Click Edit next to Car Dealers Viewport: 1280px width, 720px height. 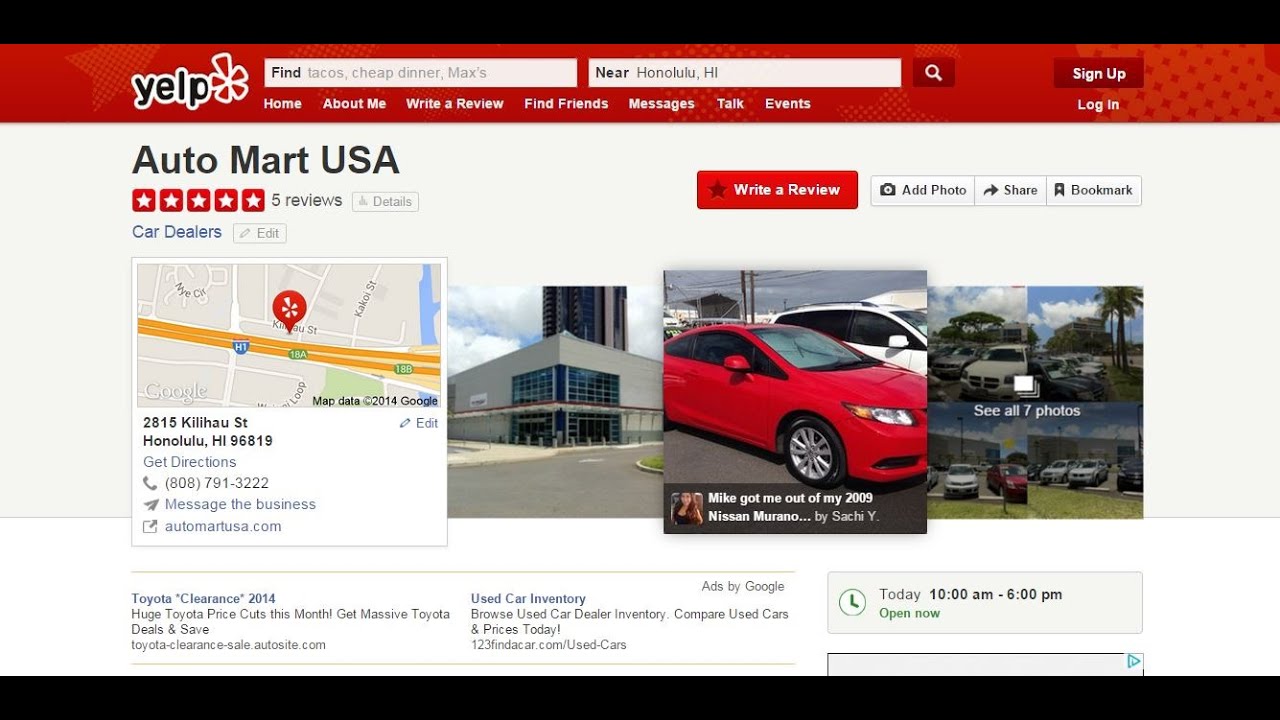(260, 233)
